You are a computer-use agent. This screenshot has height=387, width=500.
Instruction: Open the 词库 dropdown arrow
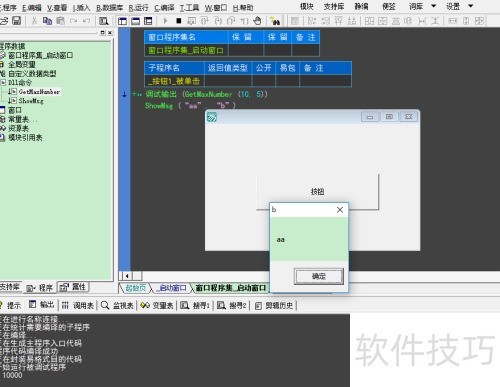click(434, 6)
